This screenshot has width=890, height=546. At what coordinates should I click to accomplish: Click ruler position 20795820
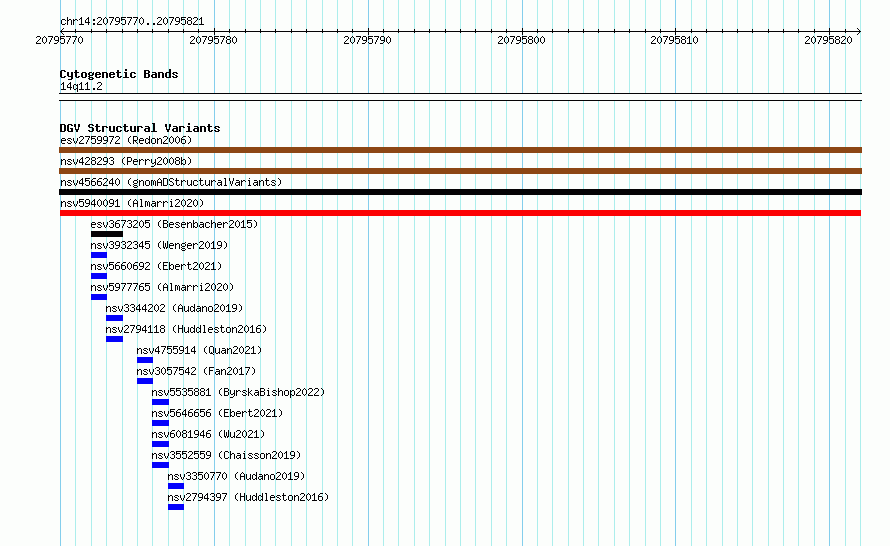pyautogui.click(x=828, y=40)
